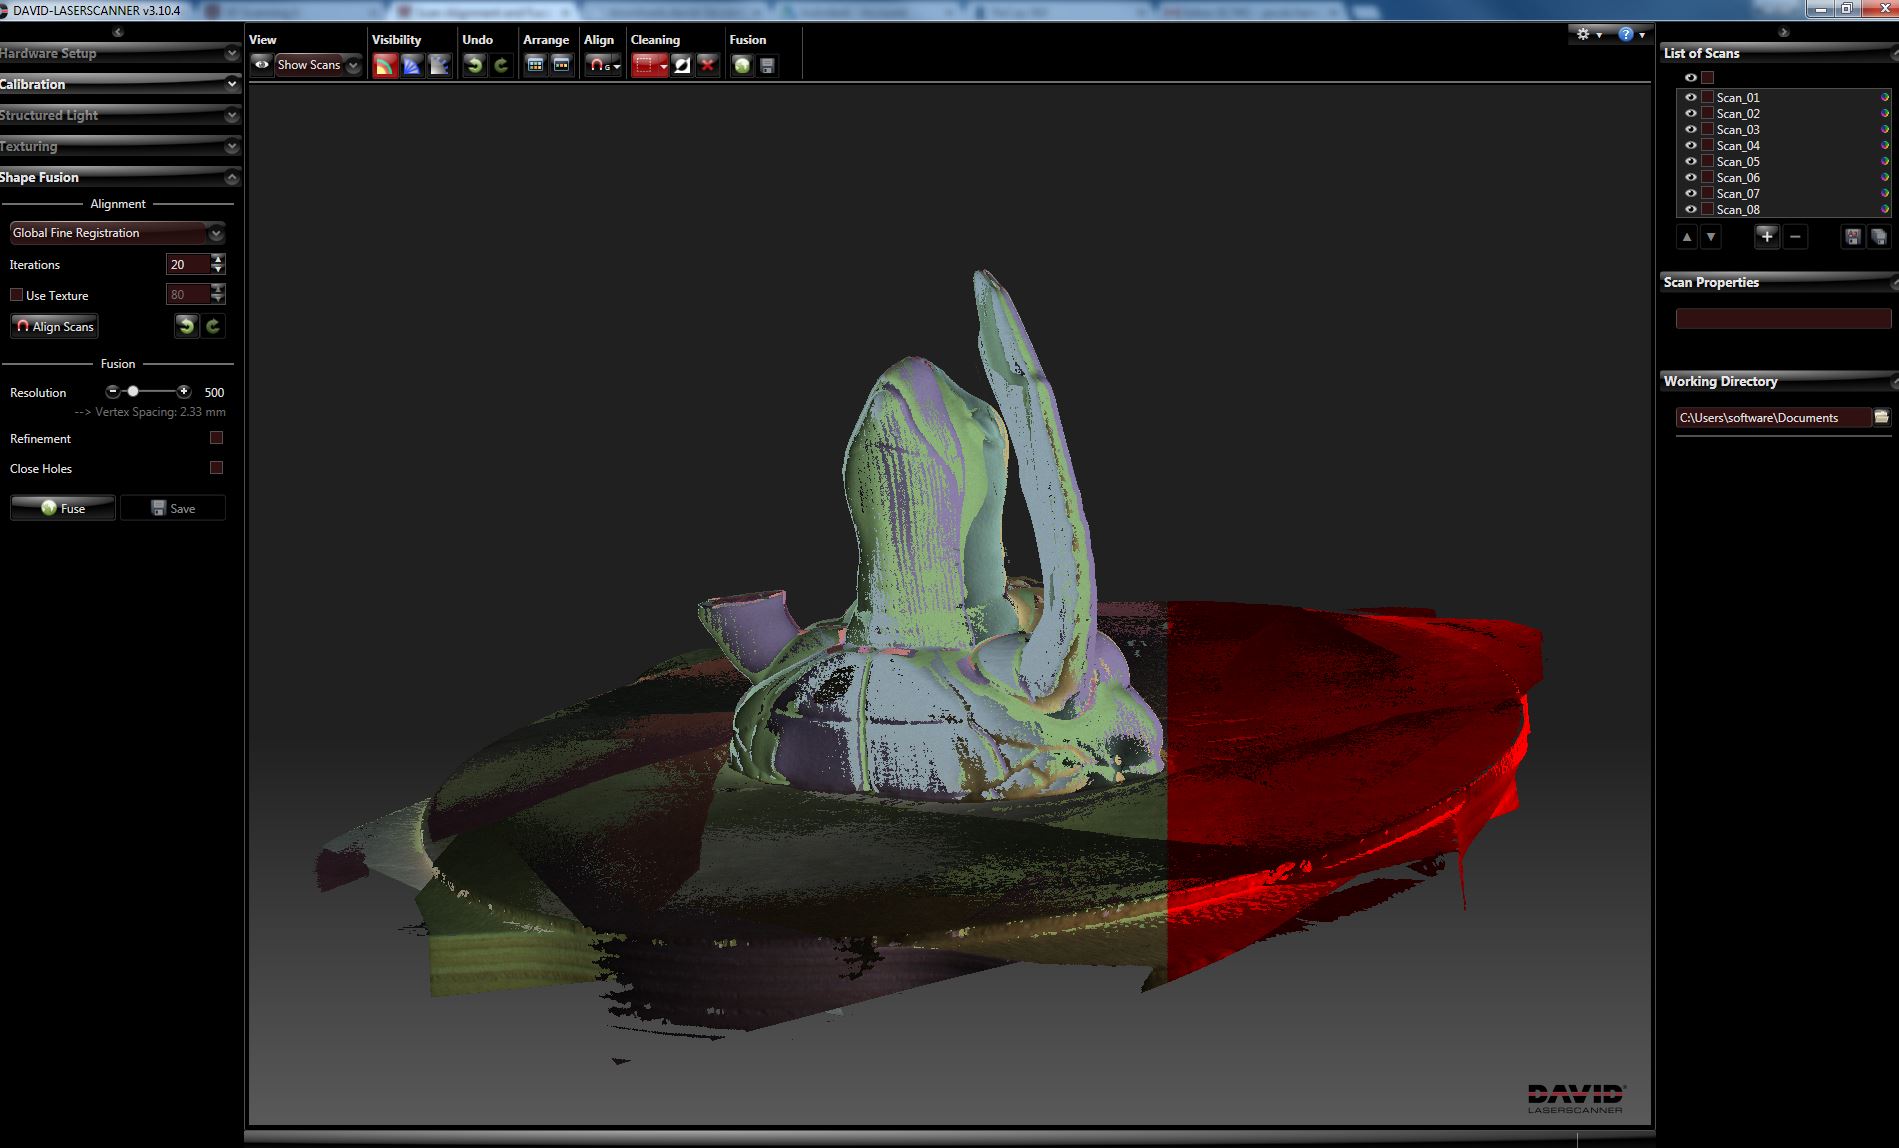The width and height of the screenshot is (1899, 1148).
Task: Open the Show Scans dropdown
Action: click(352, 64)
